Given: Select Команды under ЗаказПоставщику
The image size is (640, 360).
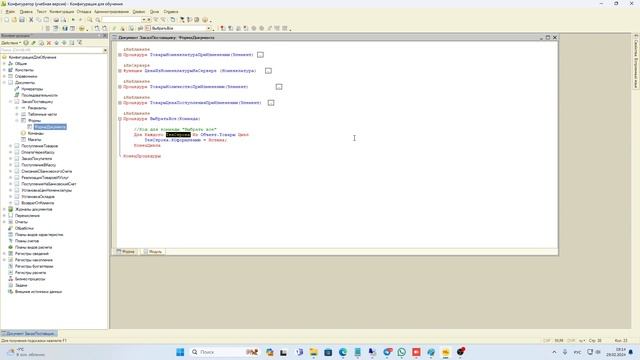Looking at the screenshot, I should (x=36, y=133).
